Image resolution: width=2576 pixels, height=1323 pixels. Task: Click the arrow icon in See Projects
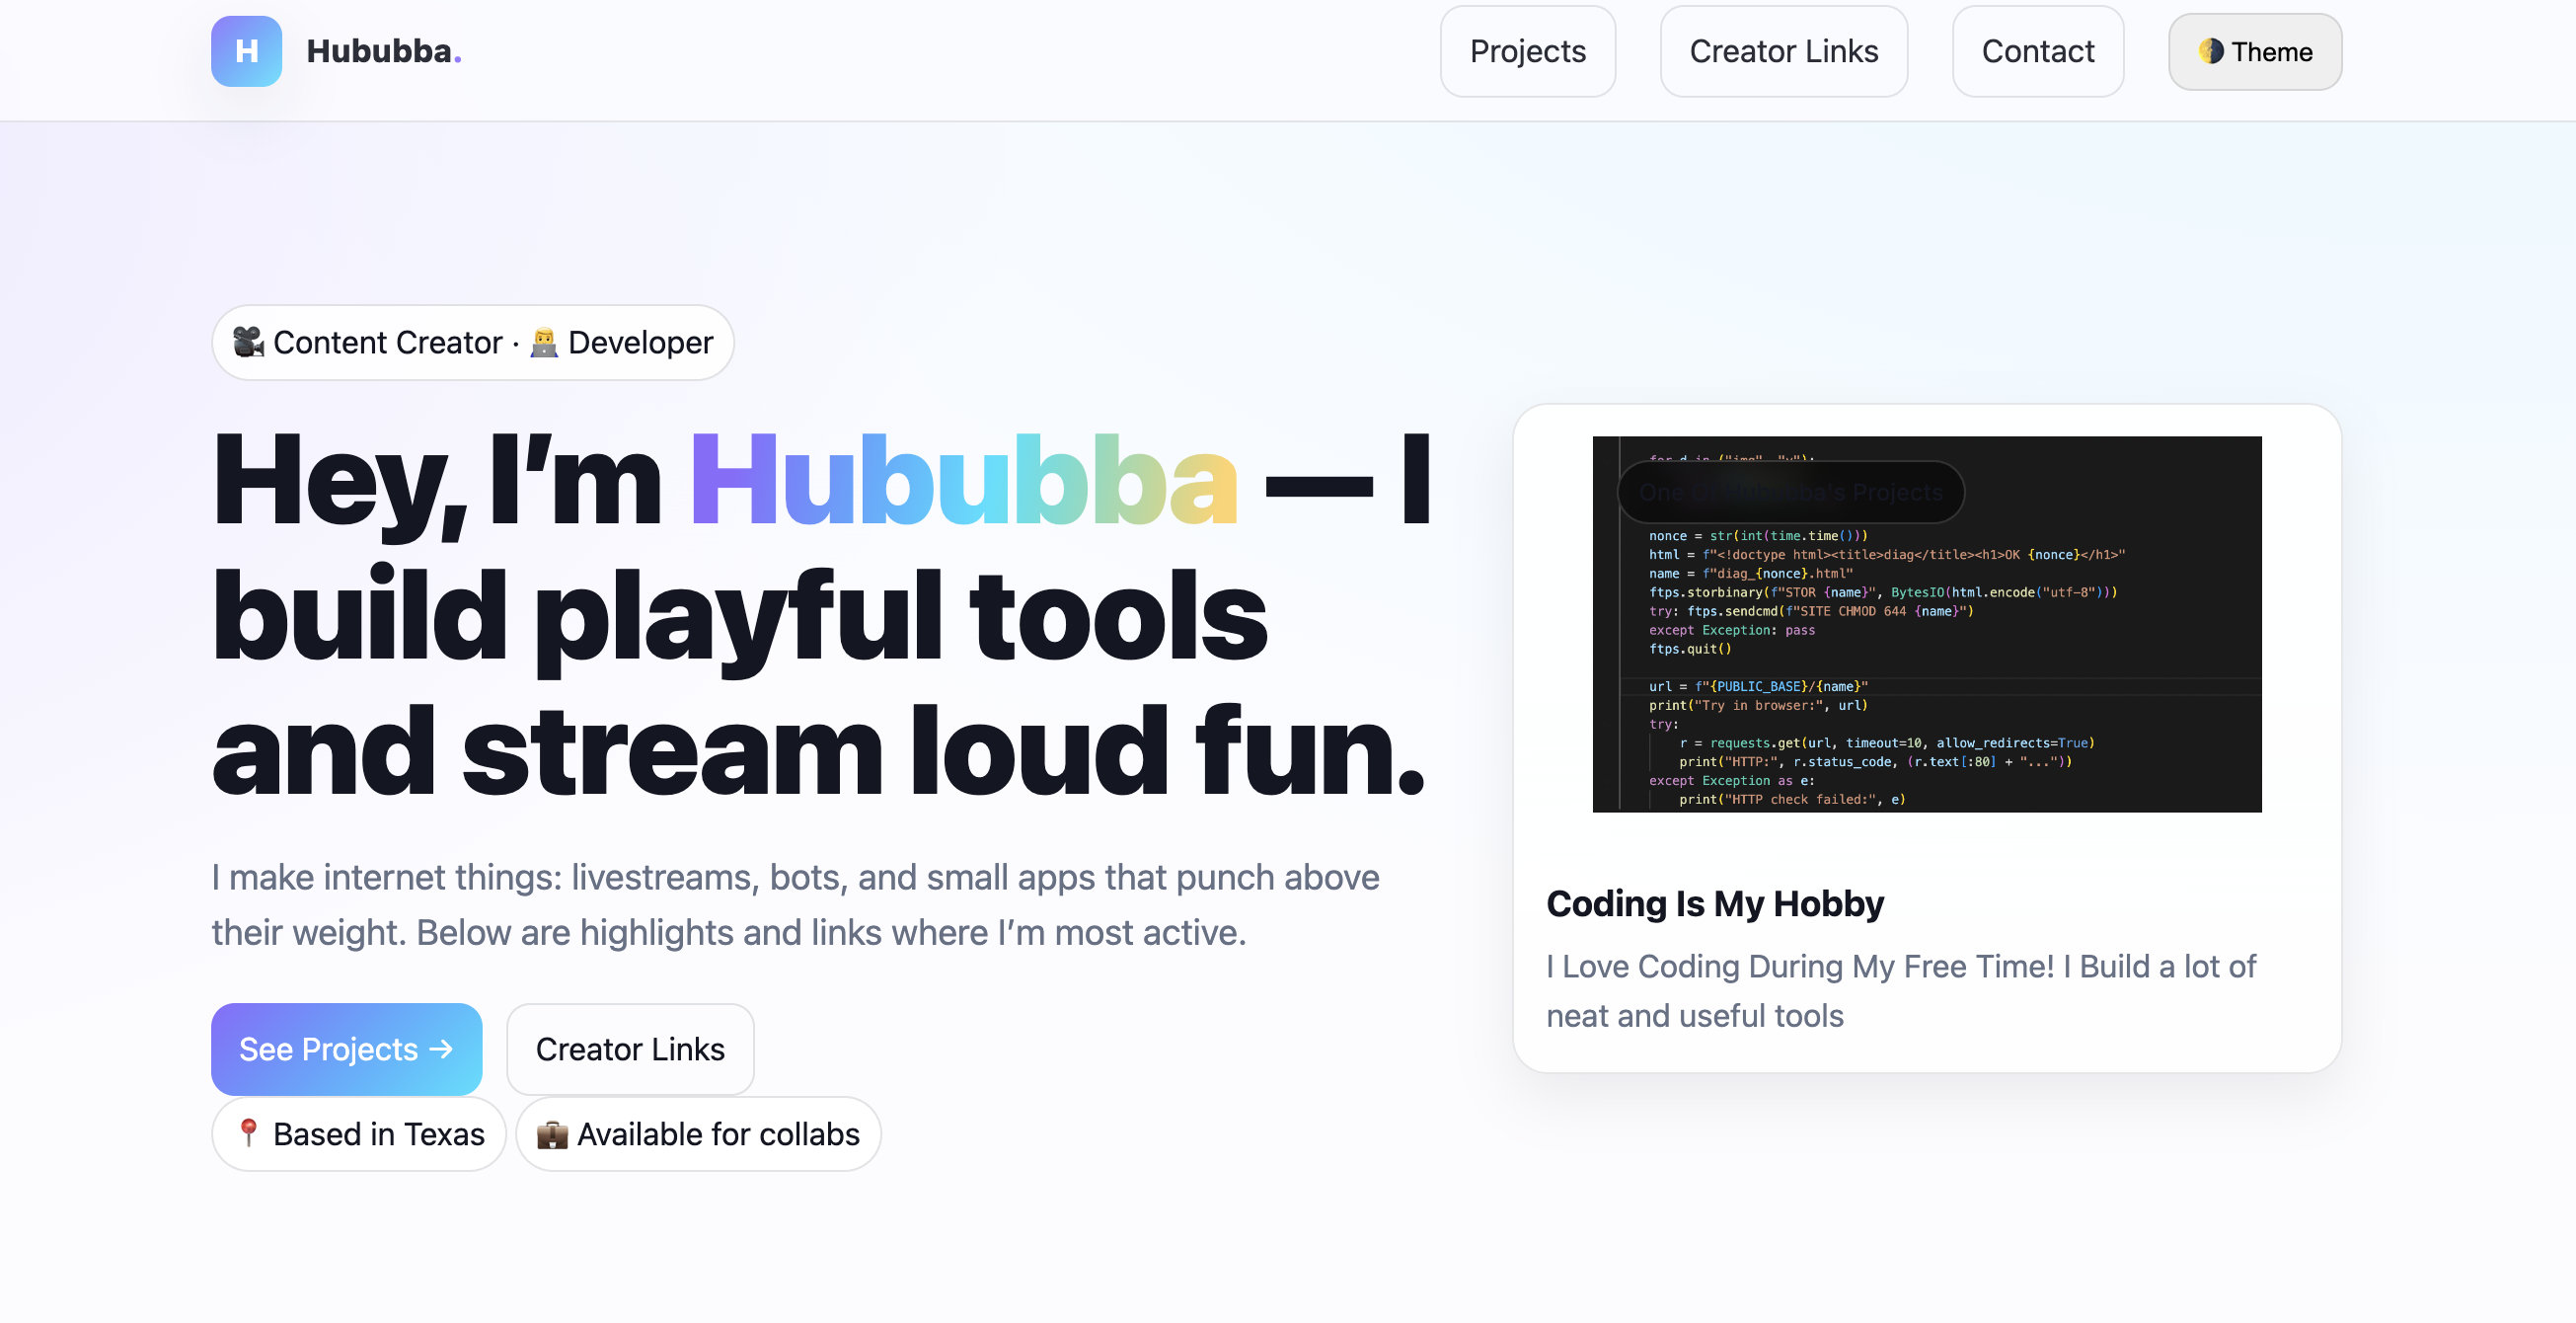pyautogui.click(x=441, y=1049)
